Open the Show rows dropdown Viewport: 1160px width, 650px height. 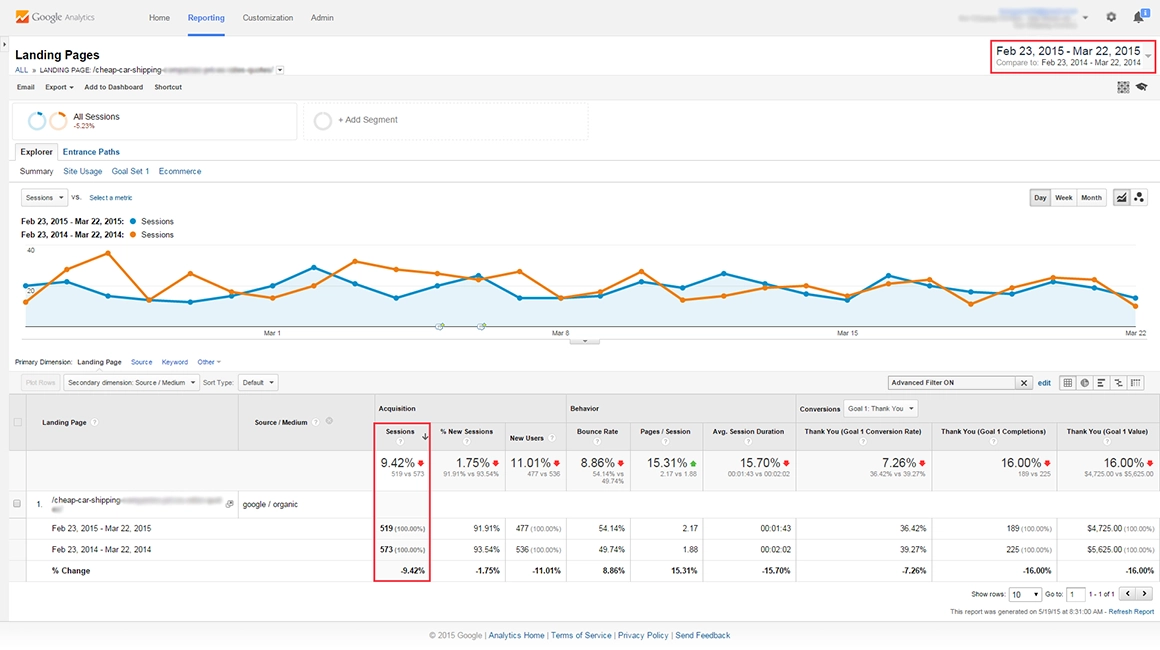1025,594
